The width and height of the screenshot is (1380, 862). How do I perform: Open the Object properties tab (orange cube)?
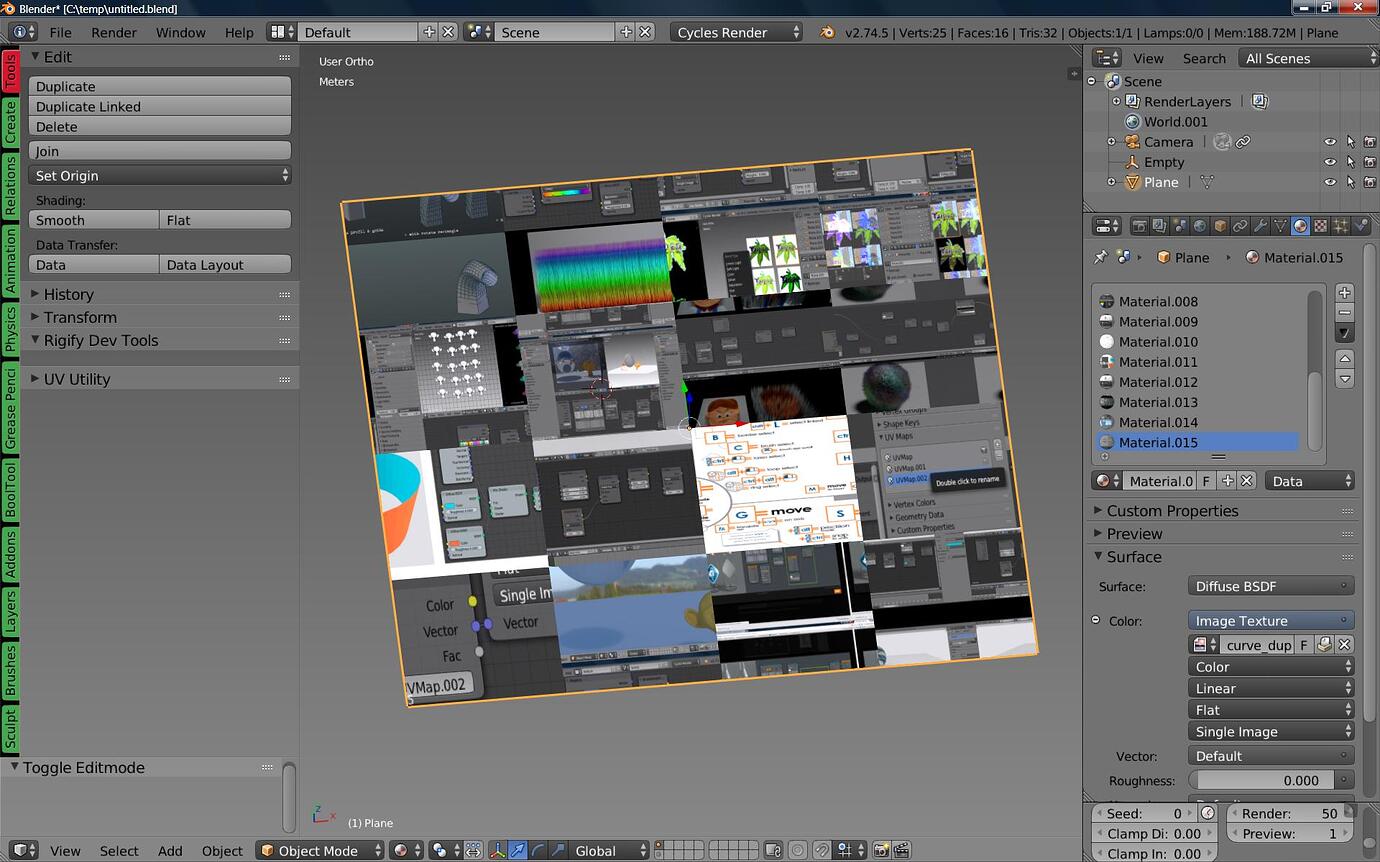pos(1220,226)
